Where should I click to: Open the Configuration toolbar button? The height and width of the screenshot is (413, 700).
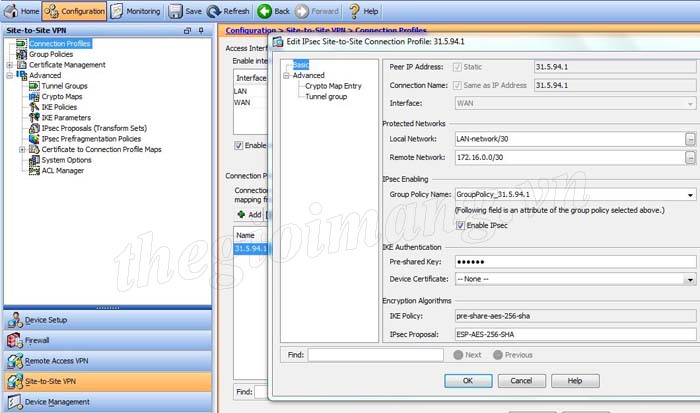74,11
